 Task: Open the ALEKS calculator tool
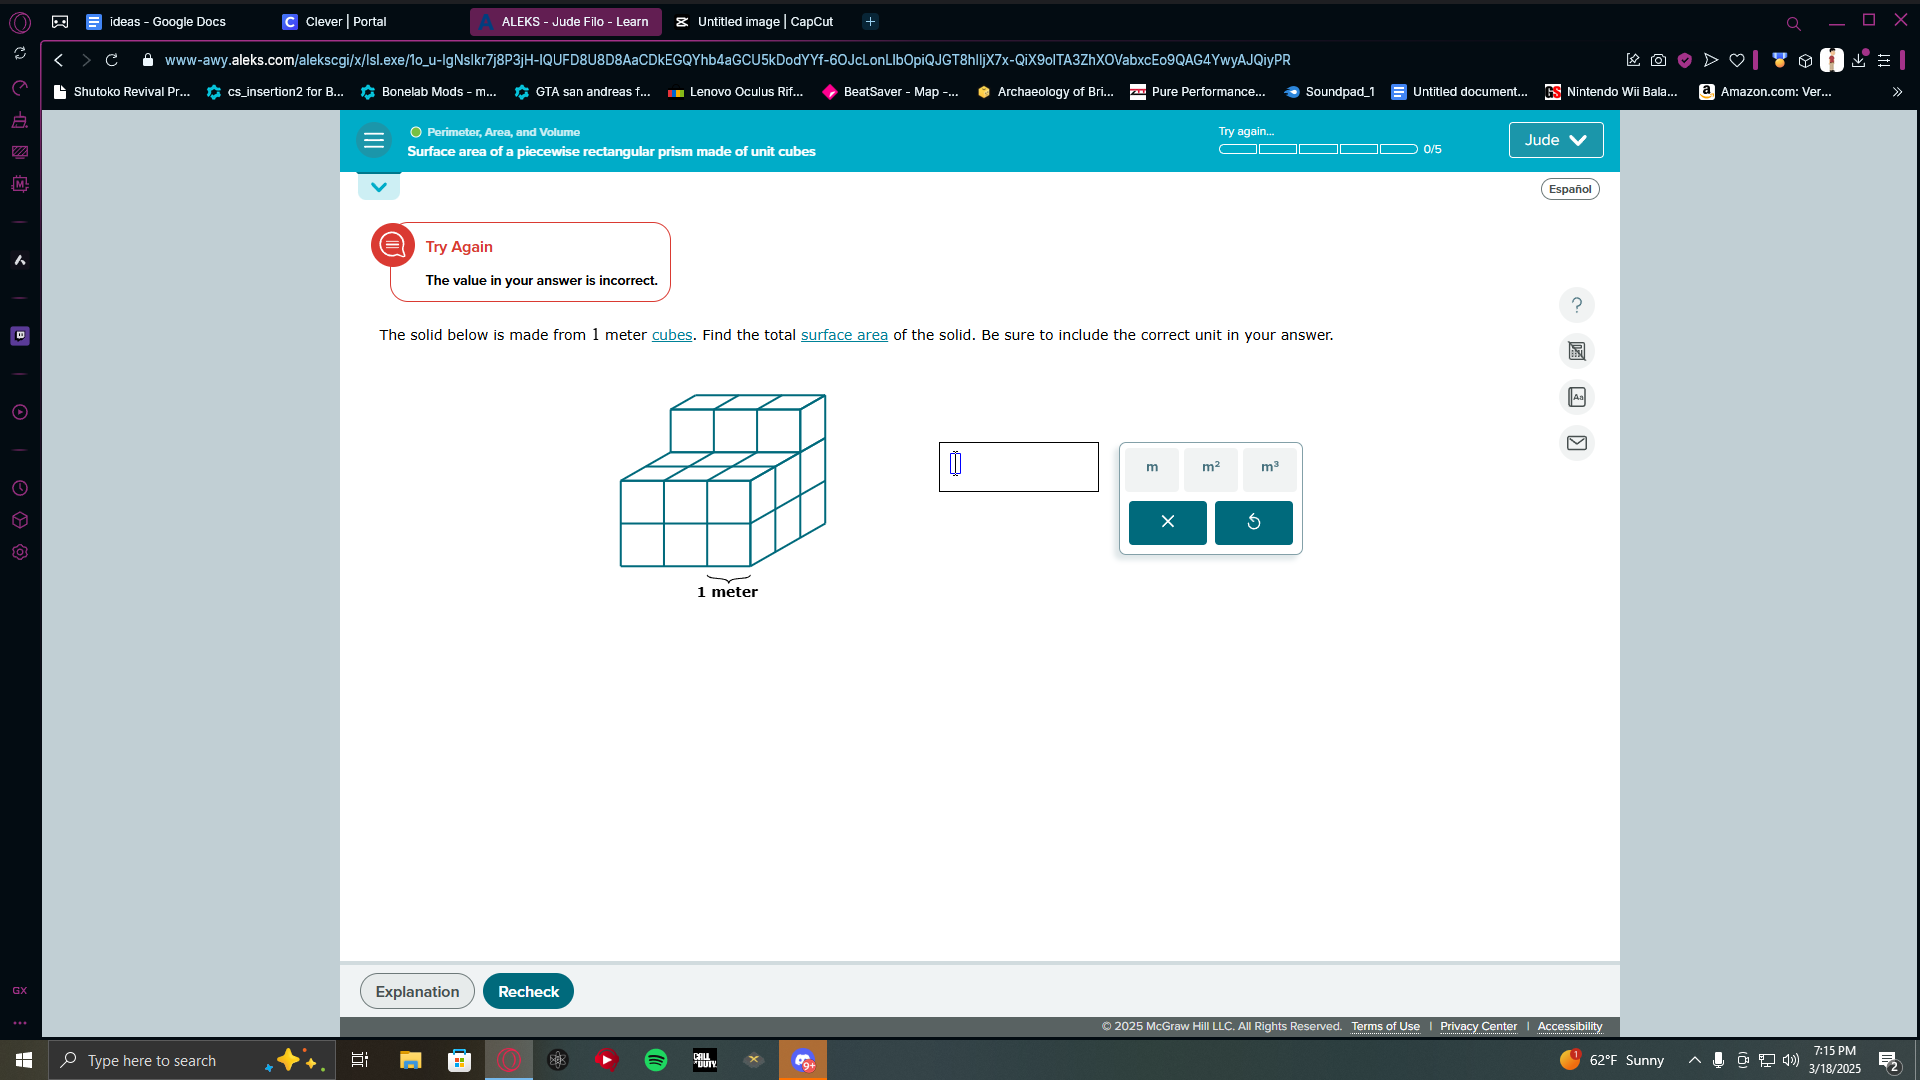click(x=1577, y=351)
